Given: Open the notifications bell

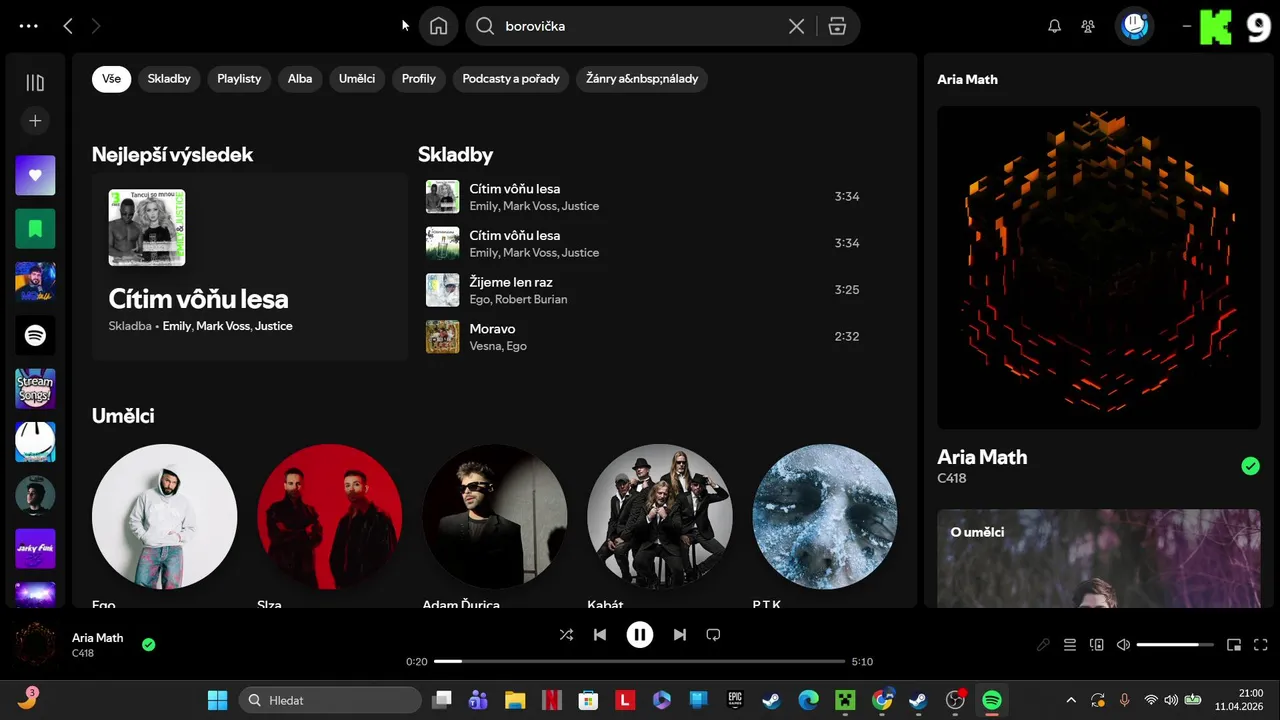Looking at the screenshot, I should pos(1054,26).
